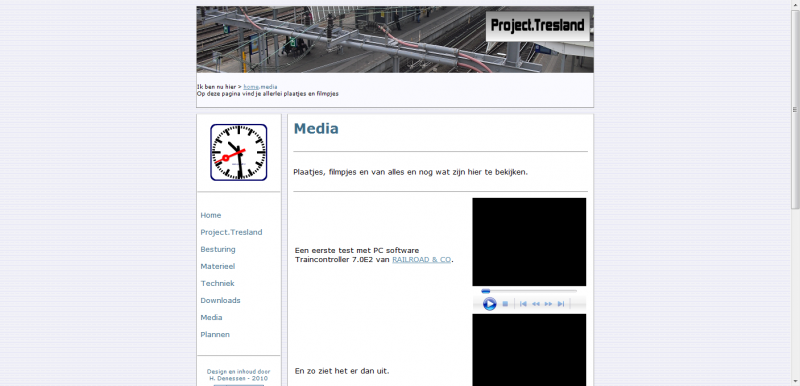The height and width of the screenshot is (386, 800).
Task: Select the Media sidebar item
Action: tap(211, 317)
